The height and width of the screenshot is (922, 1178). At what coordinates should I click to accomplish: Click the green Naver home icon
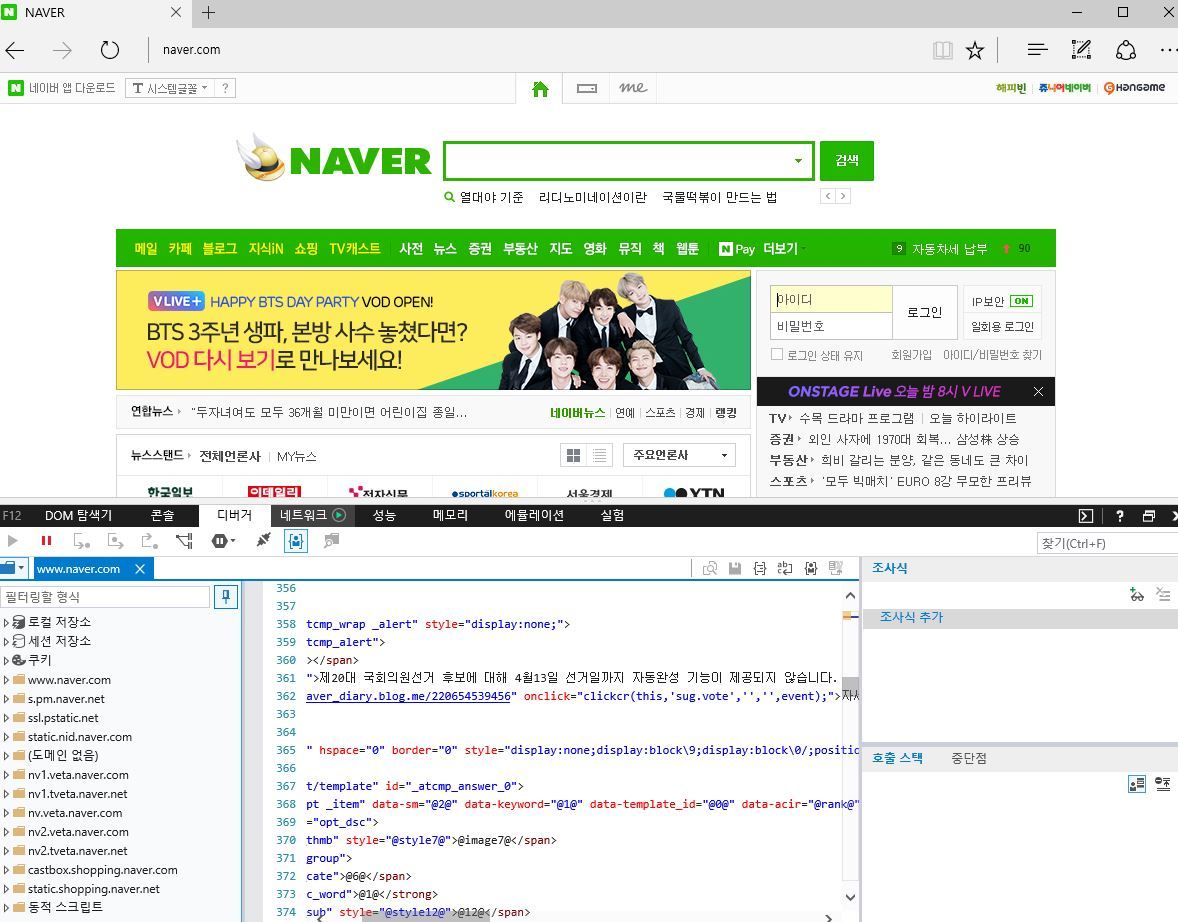(x=540, y=89)
